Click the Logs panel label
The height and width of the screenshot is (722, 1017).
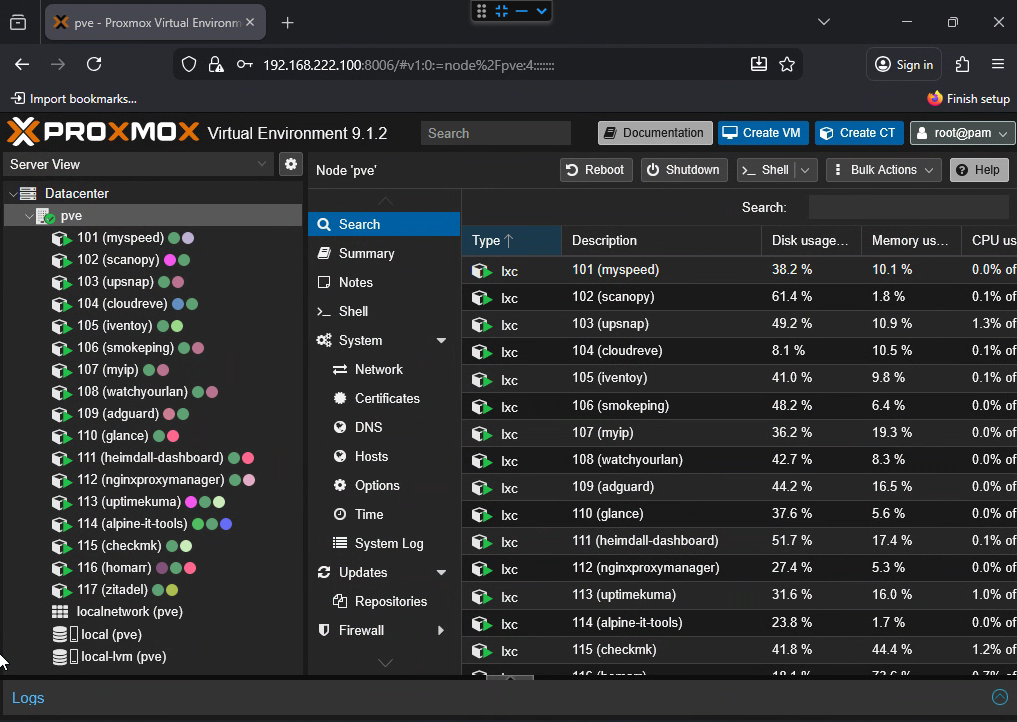(x=28, y=698)
